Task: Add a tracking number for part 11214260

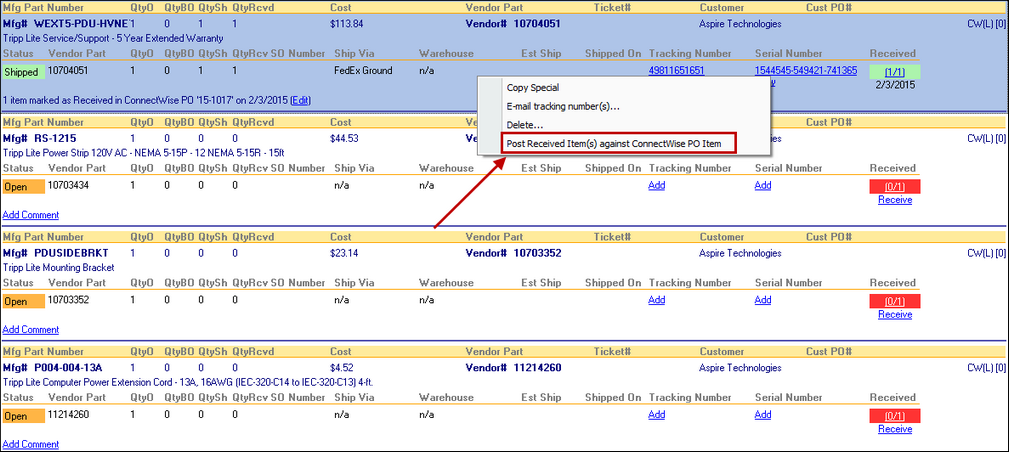Action: 656,414
